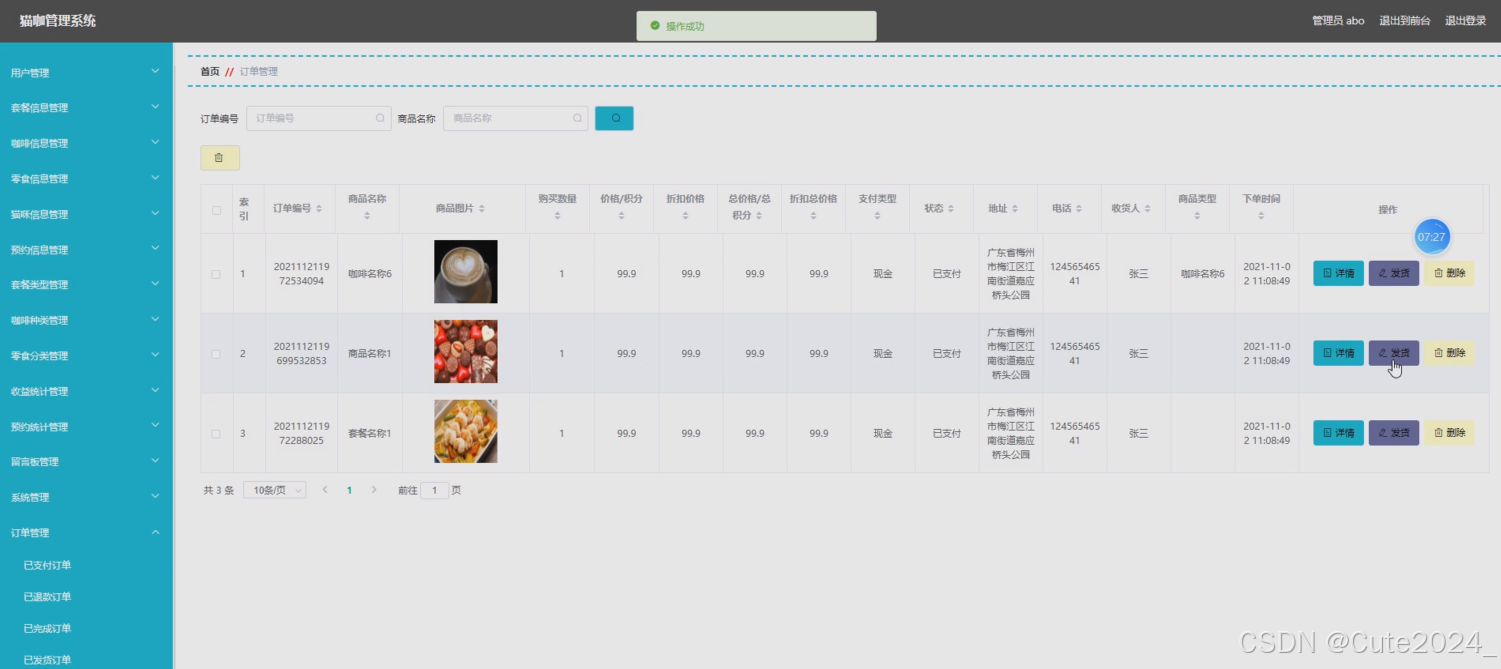The height and width of the screenshot is (669, 1501).
Task: Sort by 支付类型 column sort arrows
Action: pos(877,216)
